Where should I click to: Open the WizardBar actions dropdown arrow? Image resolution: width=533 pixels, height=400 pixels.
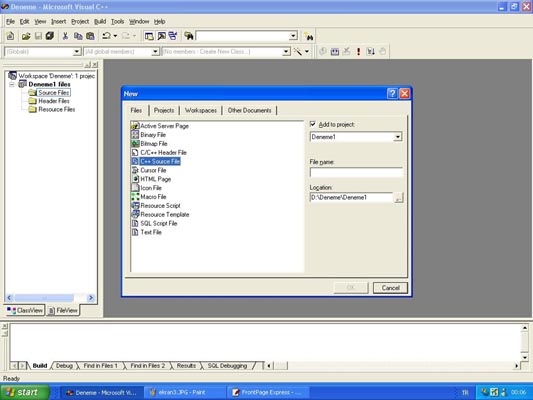click(307, 52)
